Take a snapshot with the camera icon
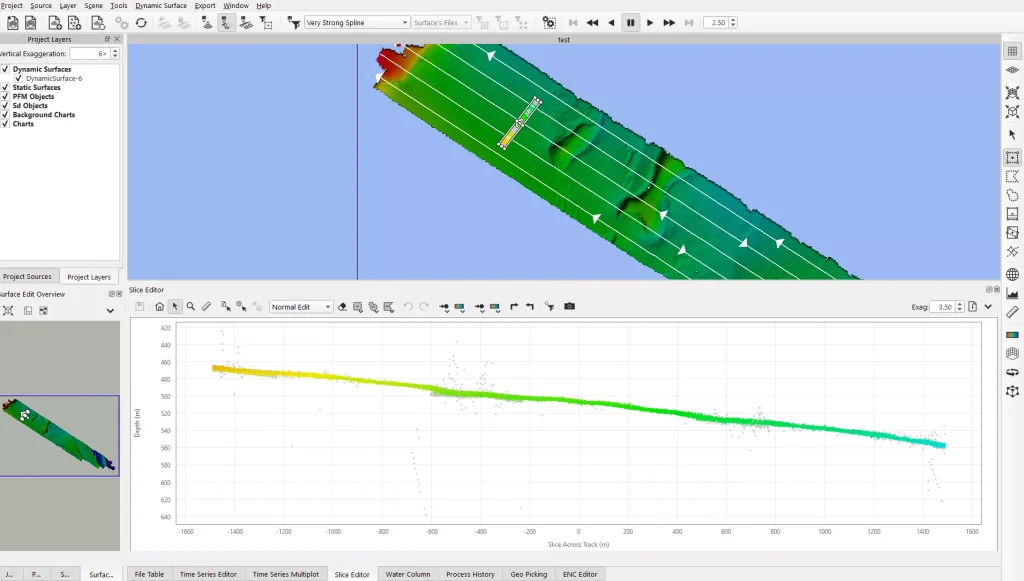Screen dimensions: 1024x581 coord(569,307)
